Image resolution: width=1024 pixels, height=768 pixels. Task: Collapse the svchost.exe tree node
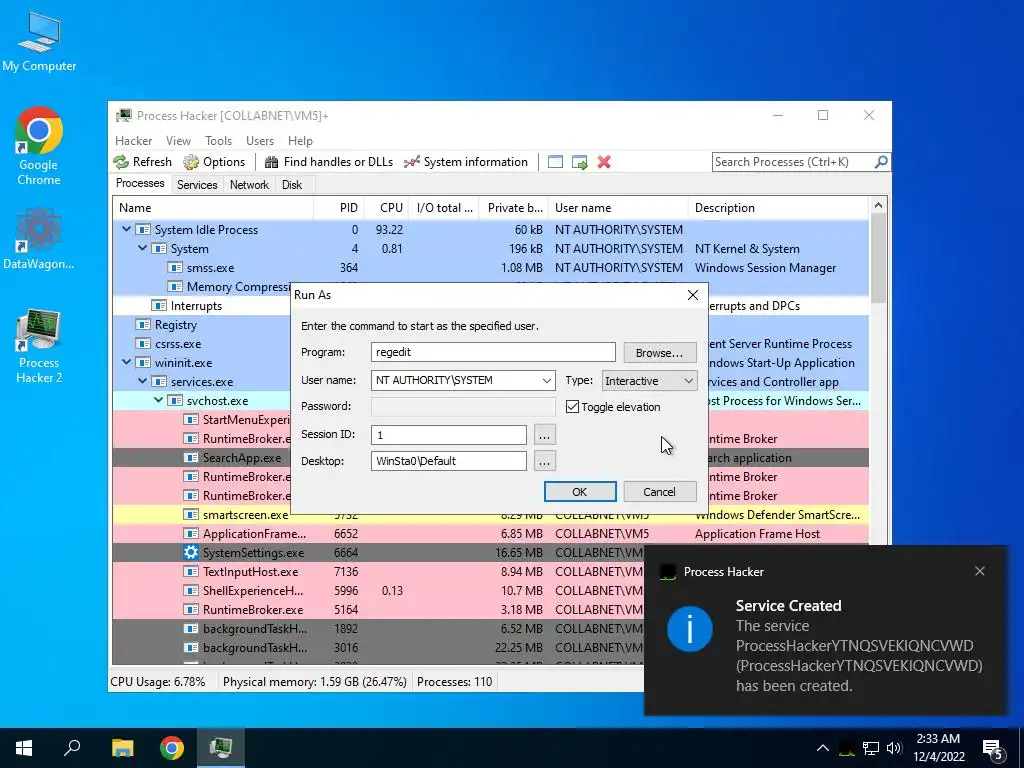pyautogui.click(x=158, y=400)
